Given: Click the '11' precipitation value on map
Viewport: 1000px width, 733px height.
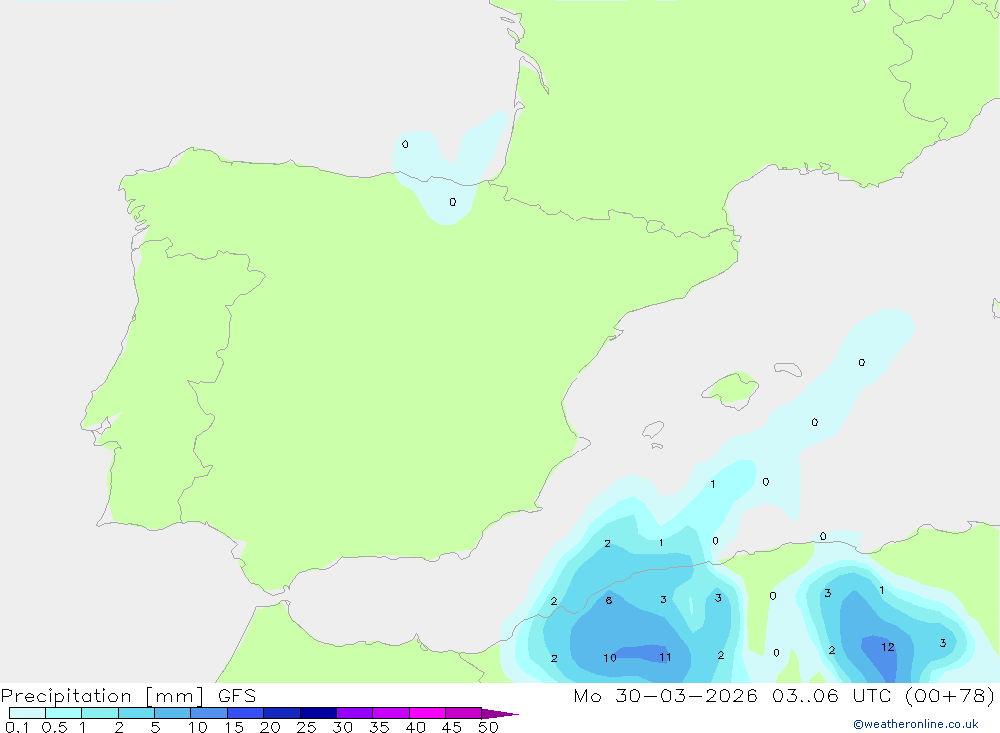Looking at the screenshot, I should 665,657.
